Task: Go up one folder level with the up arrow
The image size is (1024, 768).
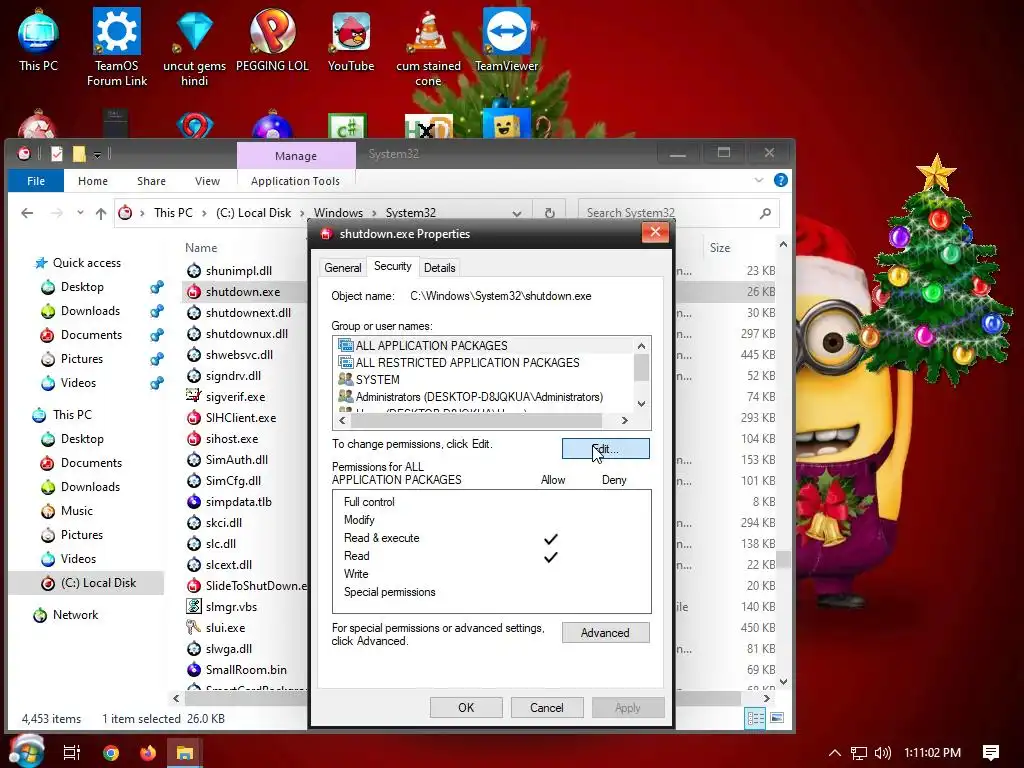Action: (101, 213)
